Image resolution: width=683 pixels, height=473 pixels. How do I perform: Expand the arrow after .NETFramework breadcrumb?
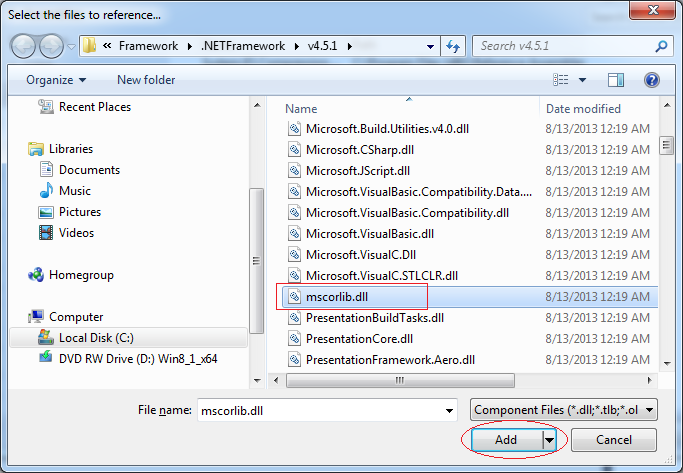(x=297, y=46)
